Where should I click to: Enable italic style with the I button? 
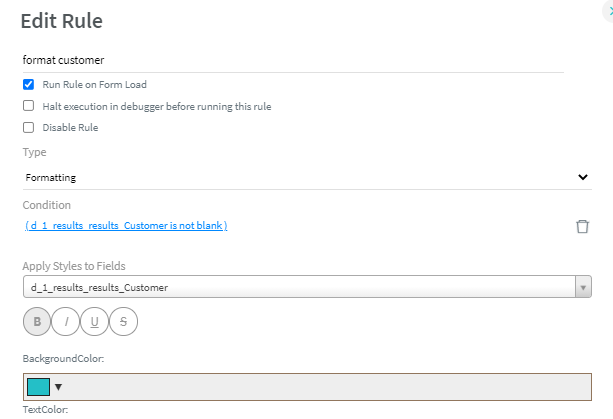point(66,321)
